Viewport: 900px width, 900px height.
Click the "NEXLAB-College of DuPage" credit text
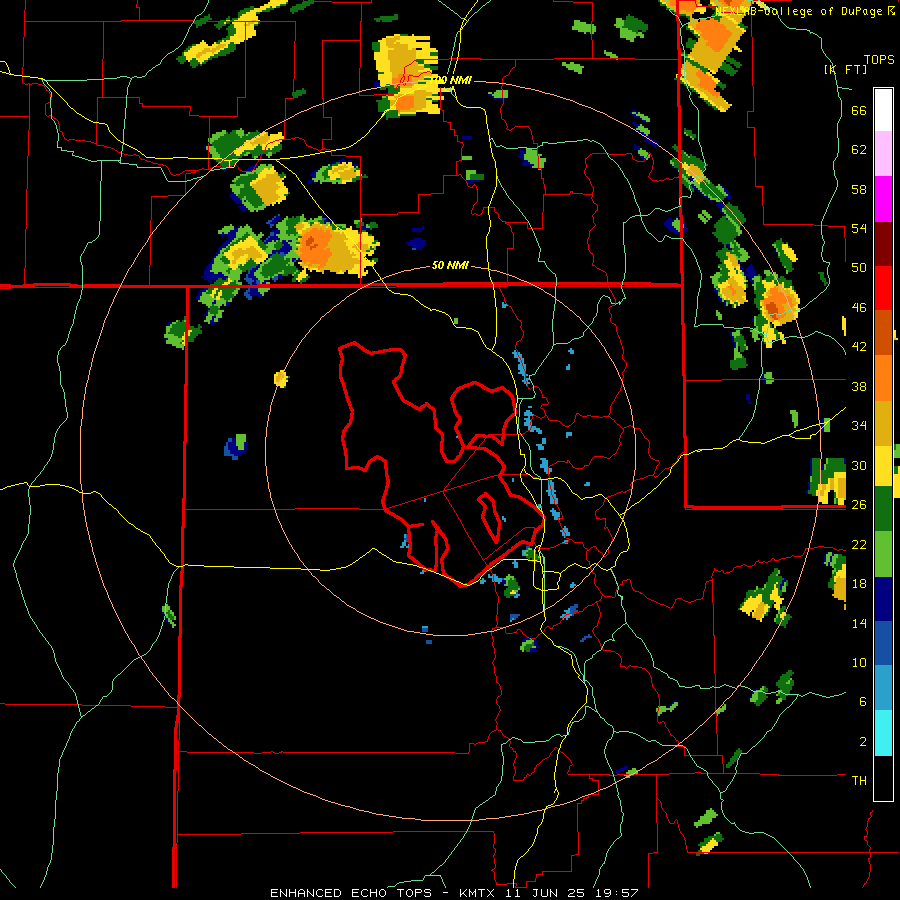pyautogui.click(x=798, y=11)
